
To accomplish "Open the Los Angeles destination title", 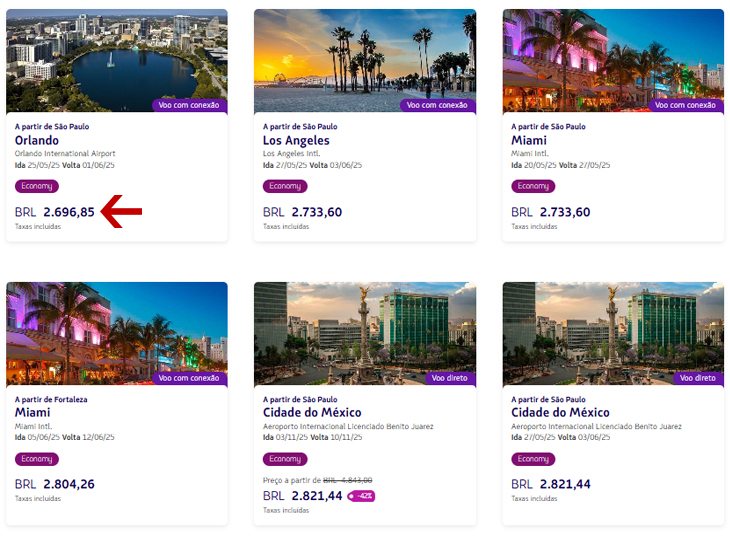I will coord(296,141).
